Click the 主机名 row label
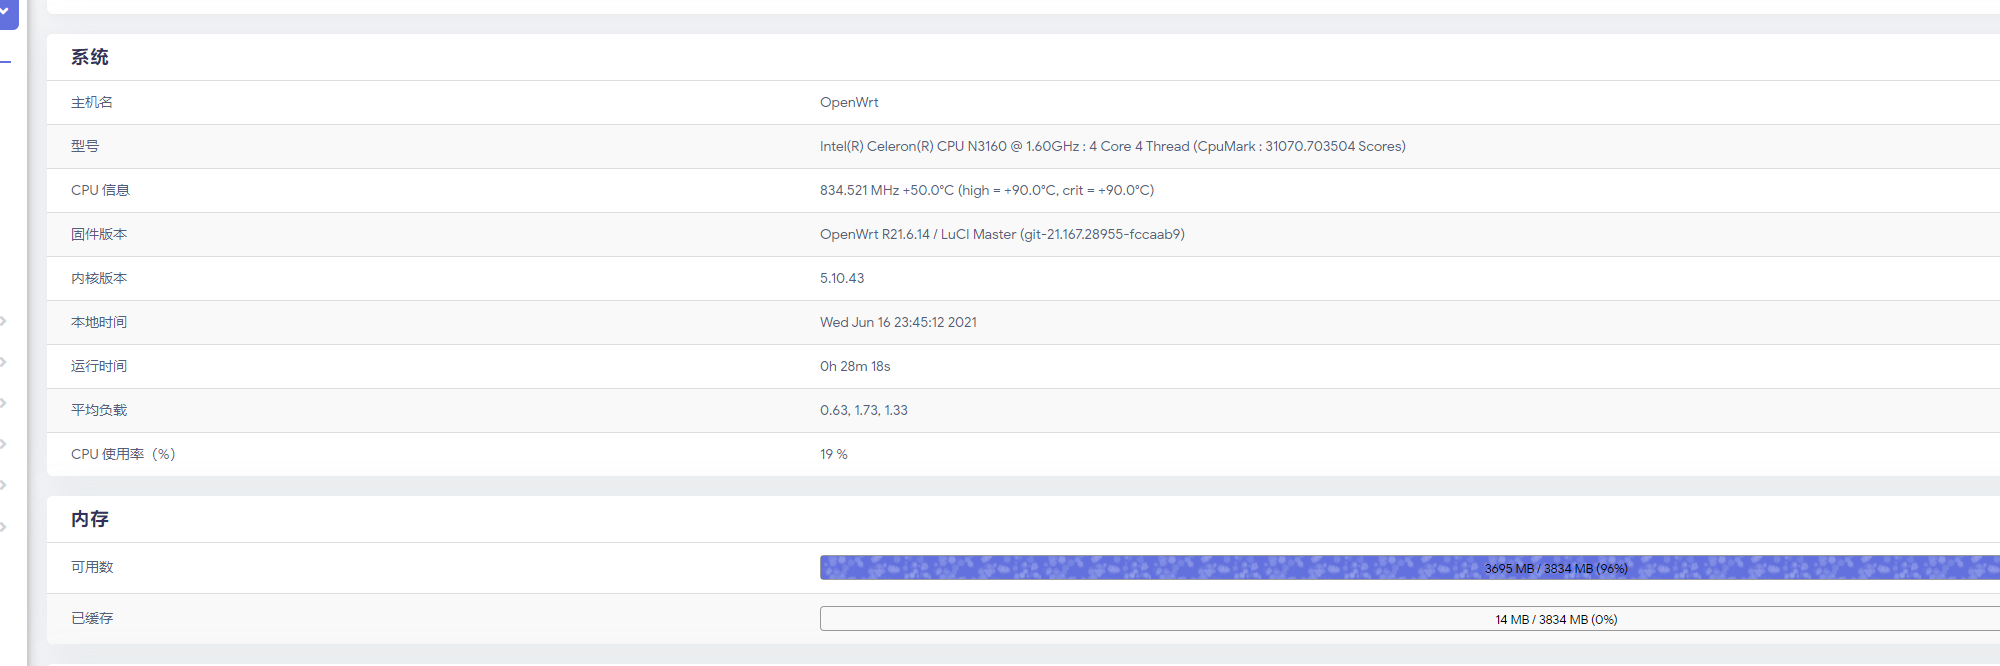Image resolution: width=2000 pixels, height=666 pixels. tap(92, 102)
